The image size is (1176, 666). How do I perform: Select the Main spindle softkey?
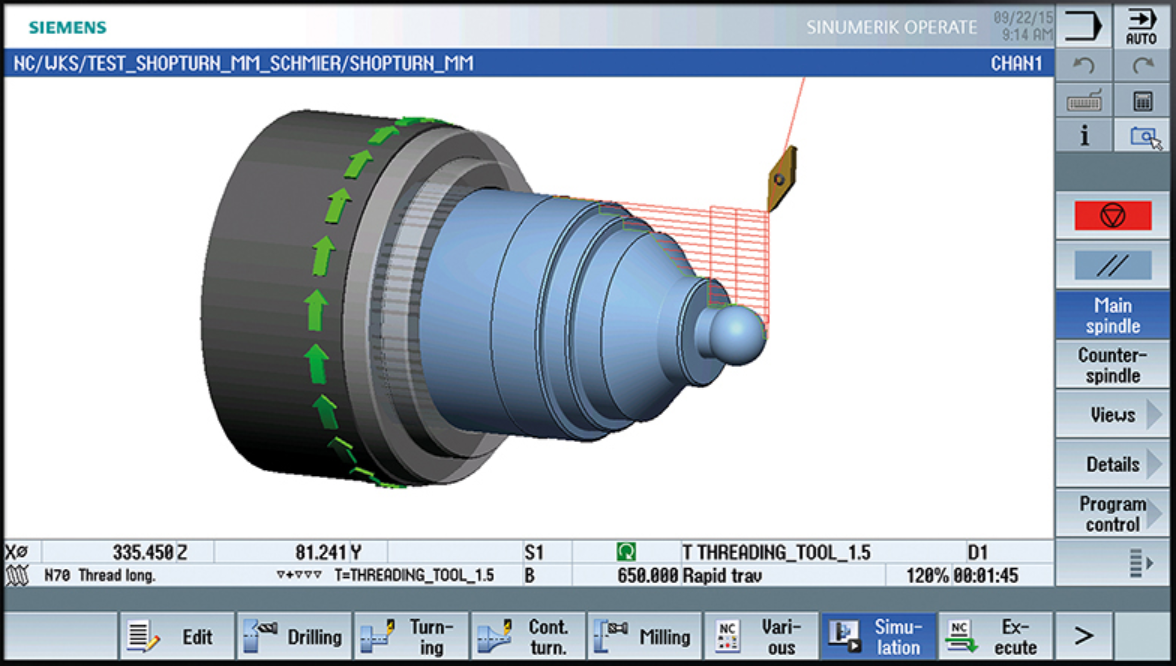click(1112, 315)
